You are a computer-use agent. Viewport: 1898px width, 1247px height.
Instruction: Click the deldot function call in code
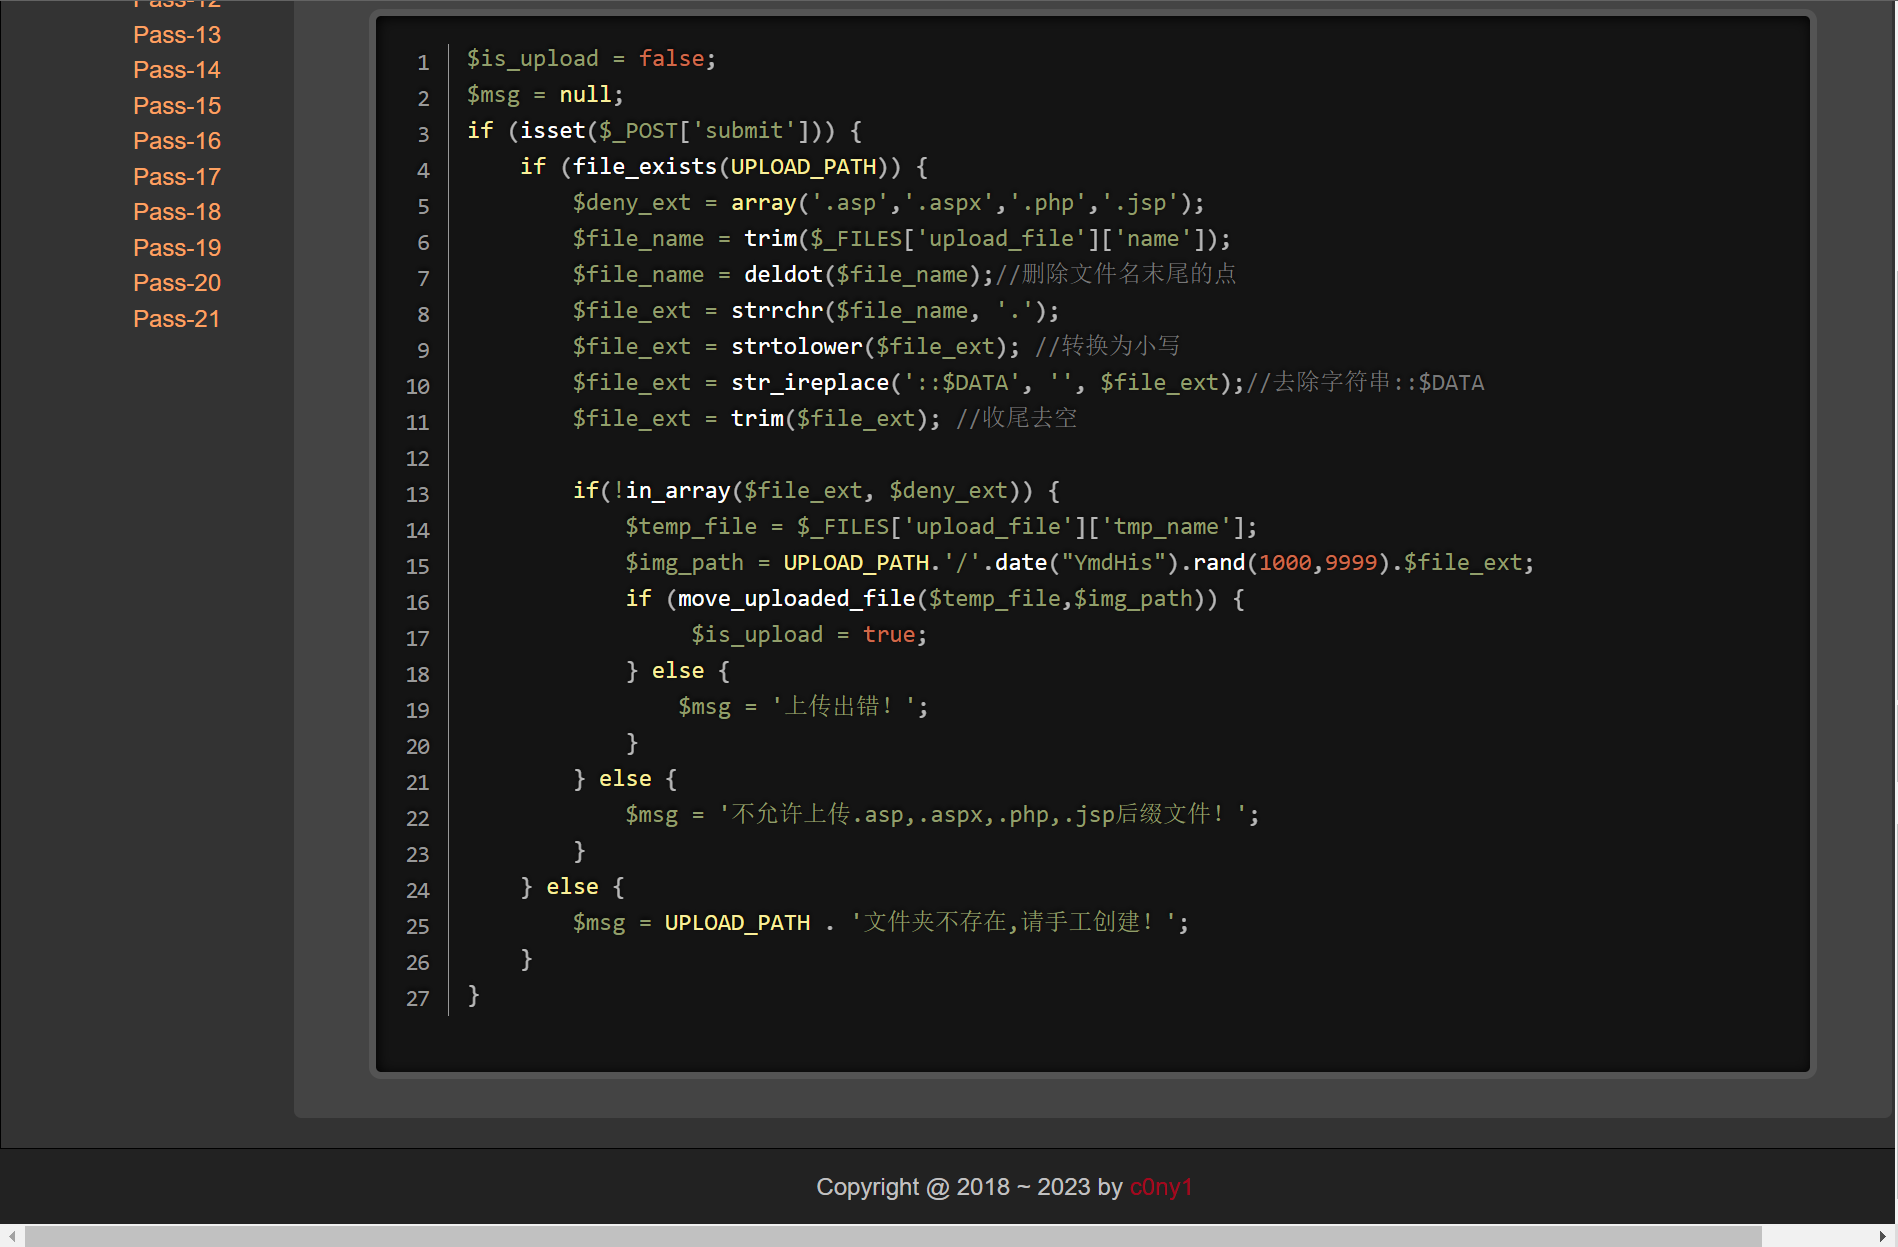click(783, 274)
